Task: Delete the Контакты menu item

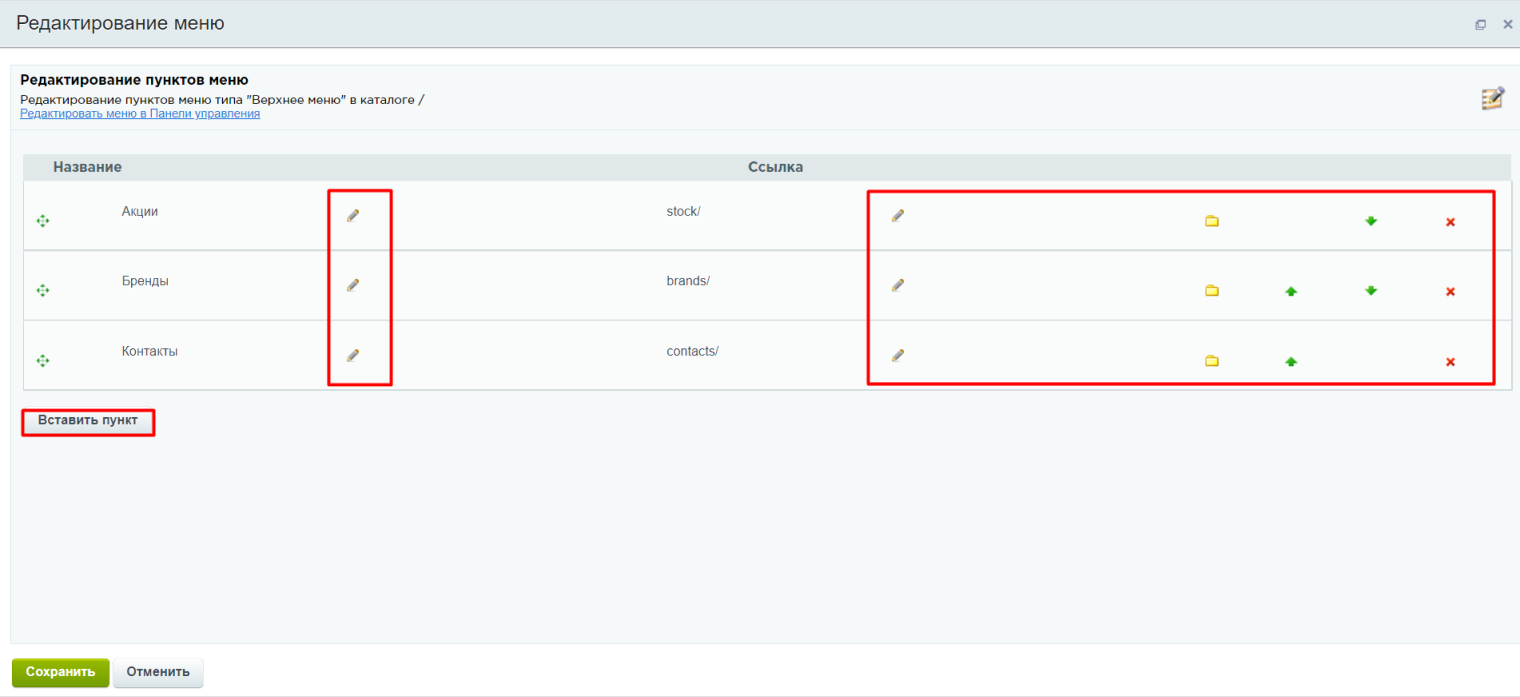Action: 1450,362
